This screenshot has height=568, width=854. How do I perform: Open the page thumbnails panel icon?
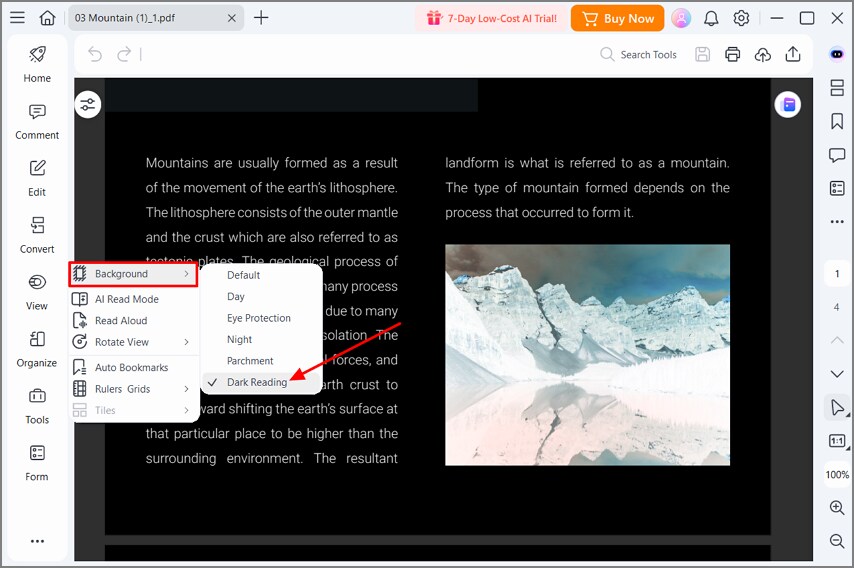(x=837, y=88)
